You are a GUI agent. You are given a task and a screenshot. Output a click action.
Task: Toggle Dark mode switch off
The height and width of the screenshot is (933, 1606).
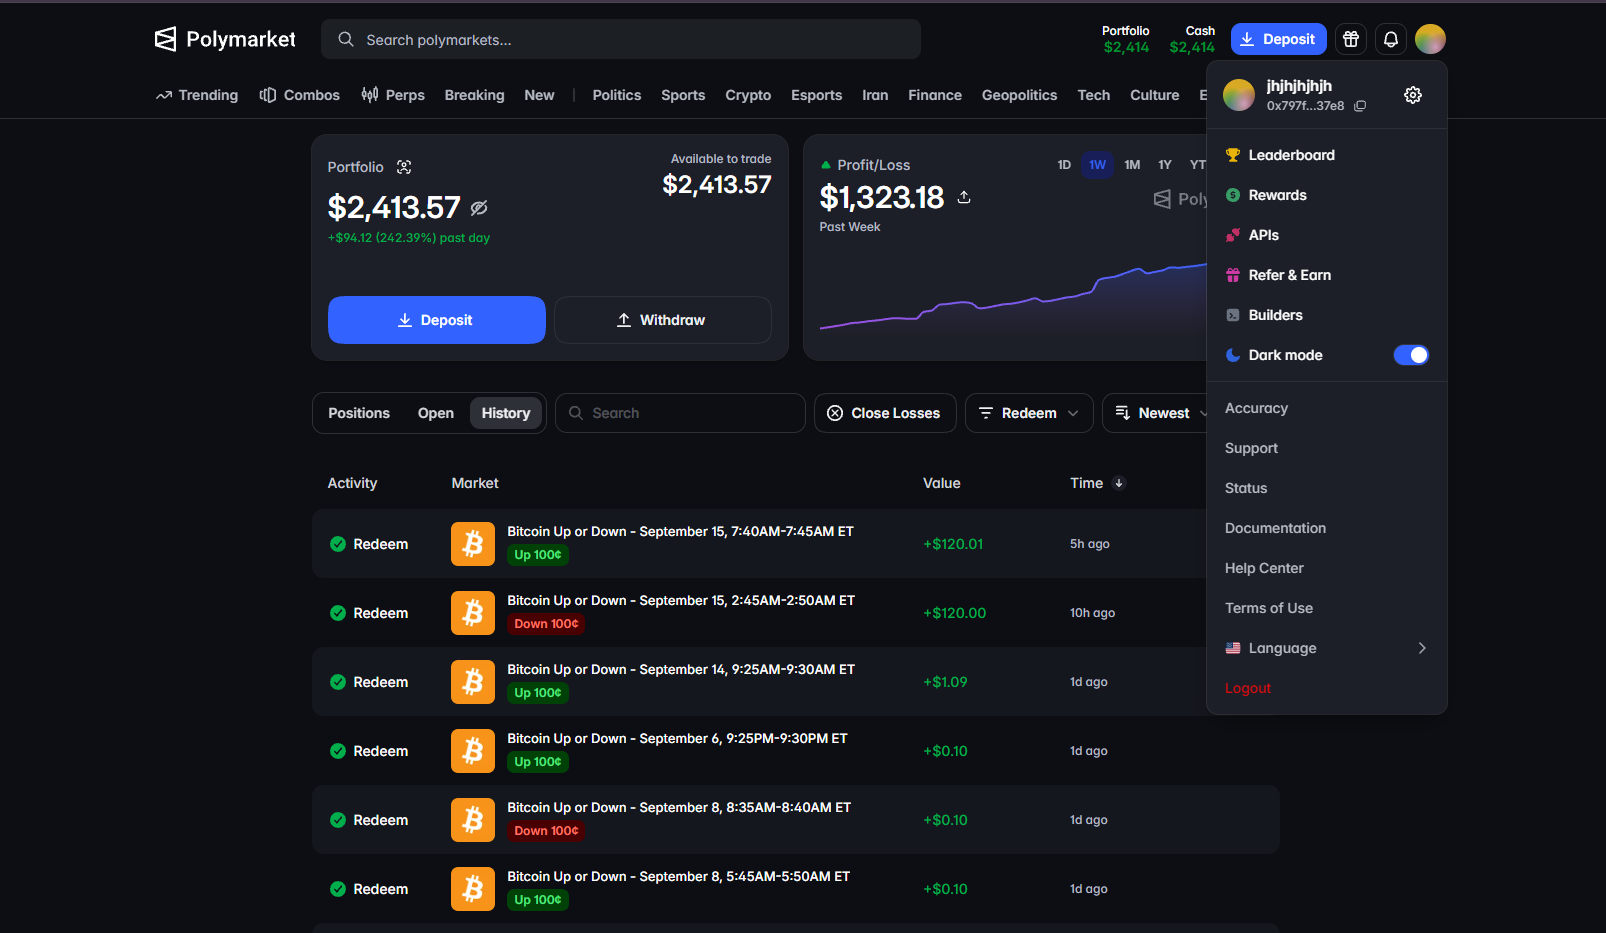click(x=1411, y=355)
